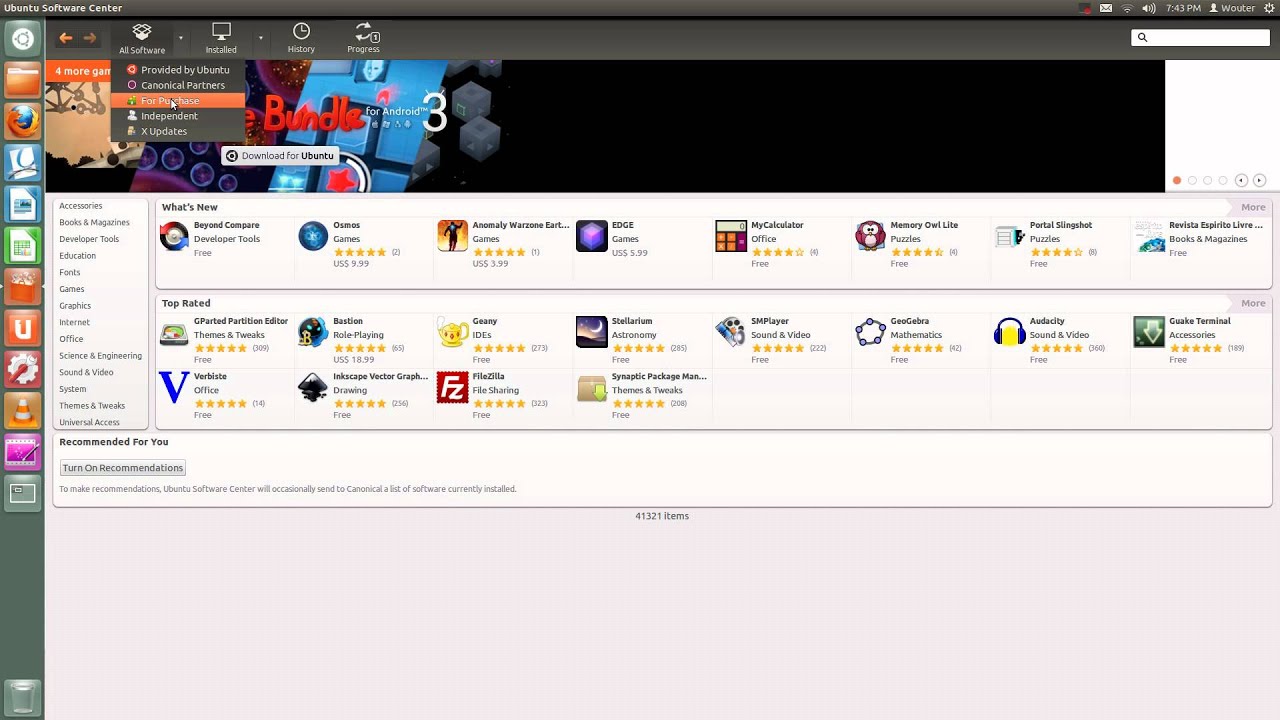Go forward with the right arrow
1280x720 pixels.
pos(90,38)
